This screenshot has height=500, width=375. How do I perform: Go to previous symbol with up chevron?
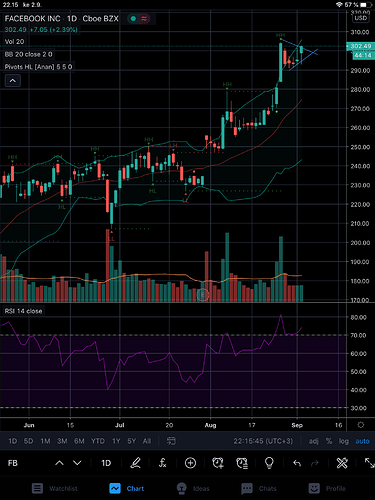click(x=59, y=463)
